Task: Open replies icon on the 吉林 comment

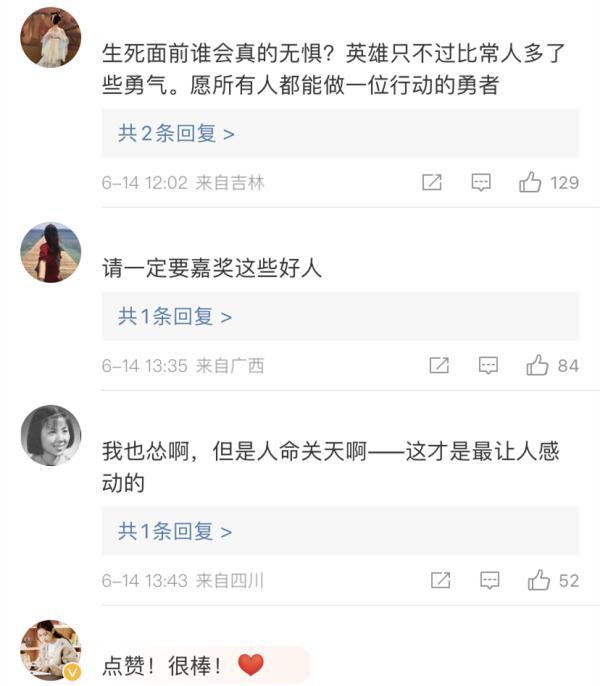Action: [x=481, y=183]
